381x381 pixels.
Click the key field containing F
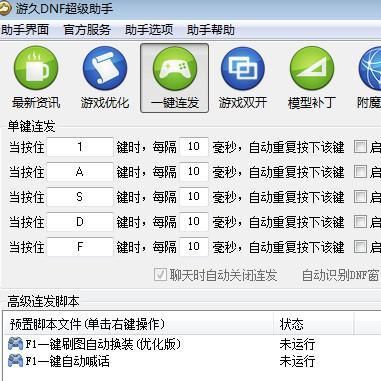(x=80, y=247)
